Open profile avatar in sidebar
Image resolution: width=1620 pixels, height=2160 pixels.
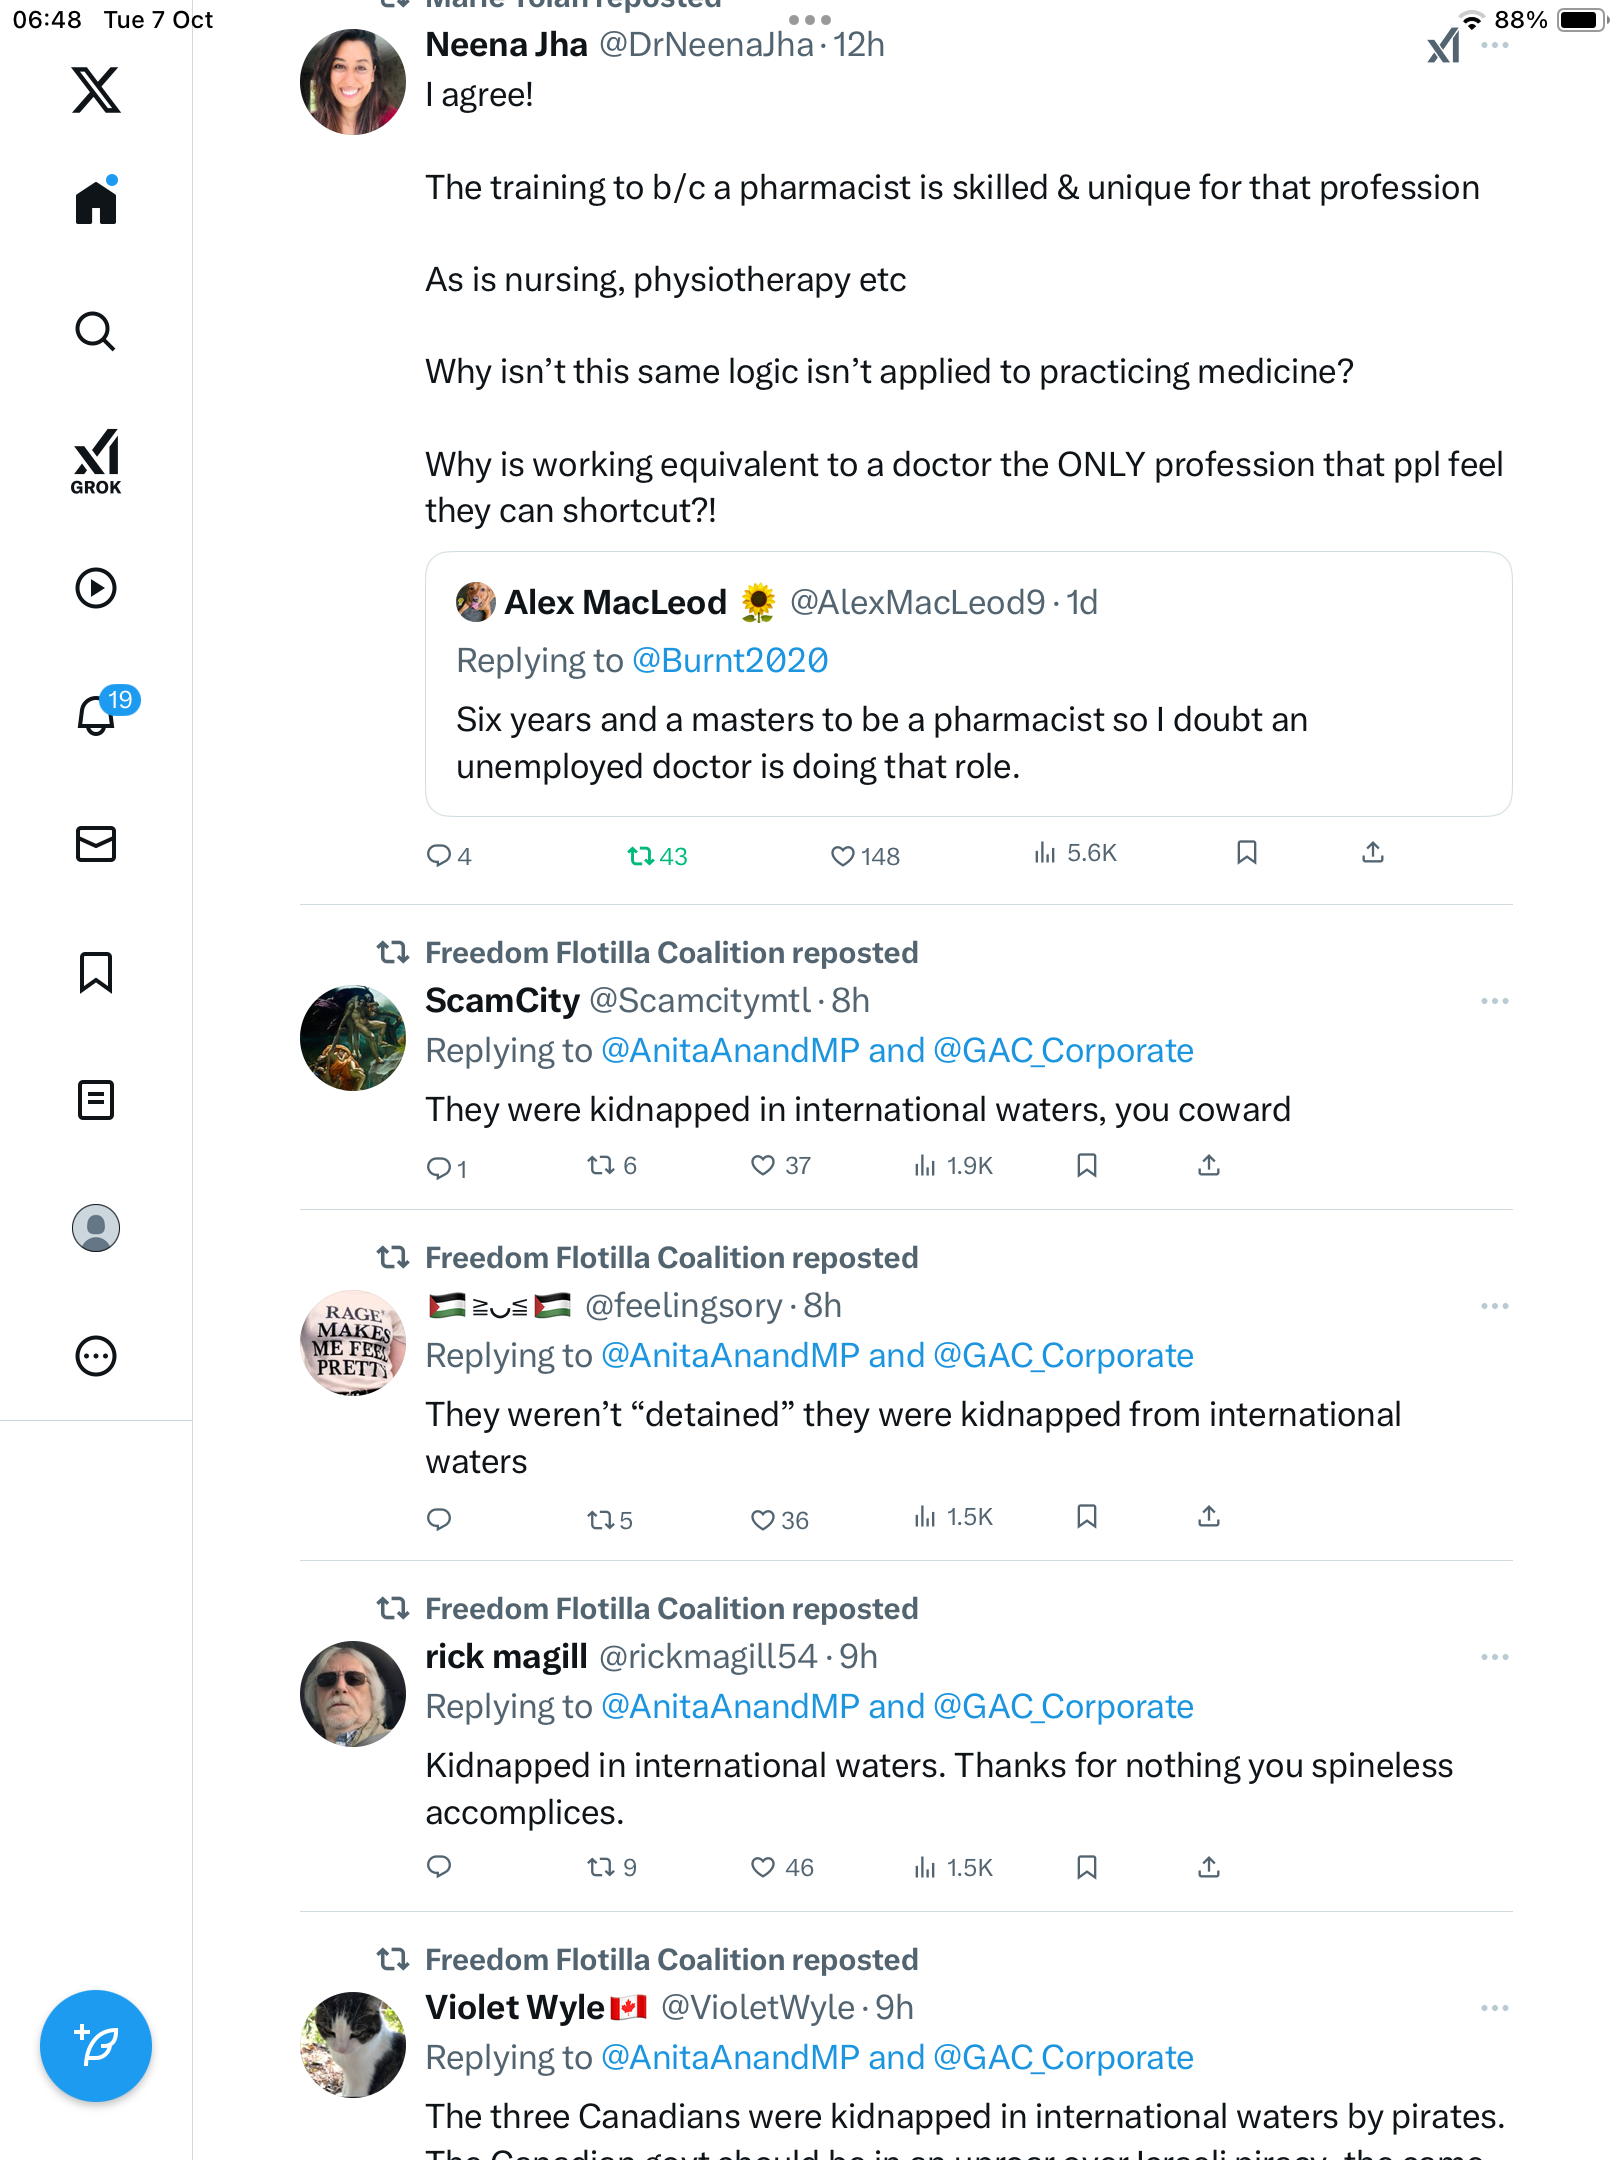[96, 1228]
